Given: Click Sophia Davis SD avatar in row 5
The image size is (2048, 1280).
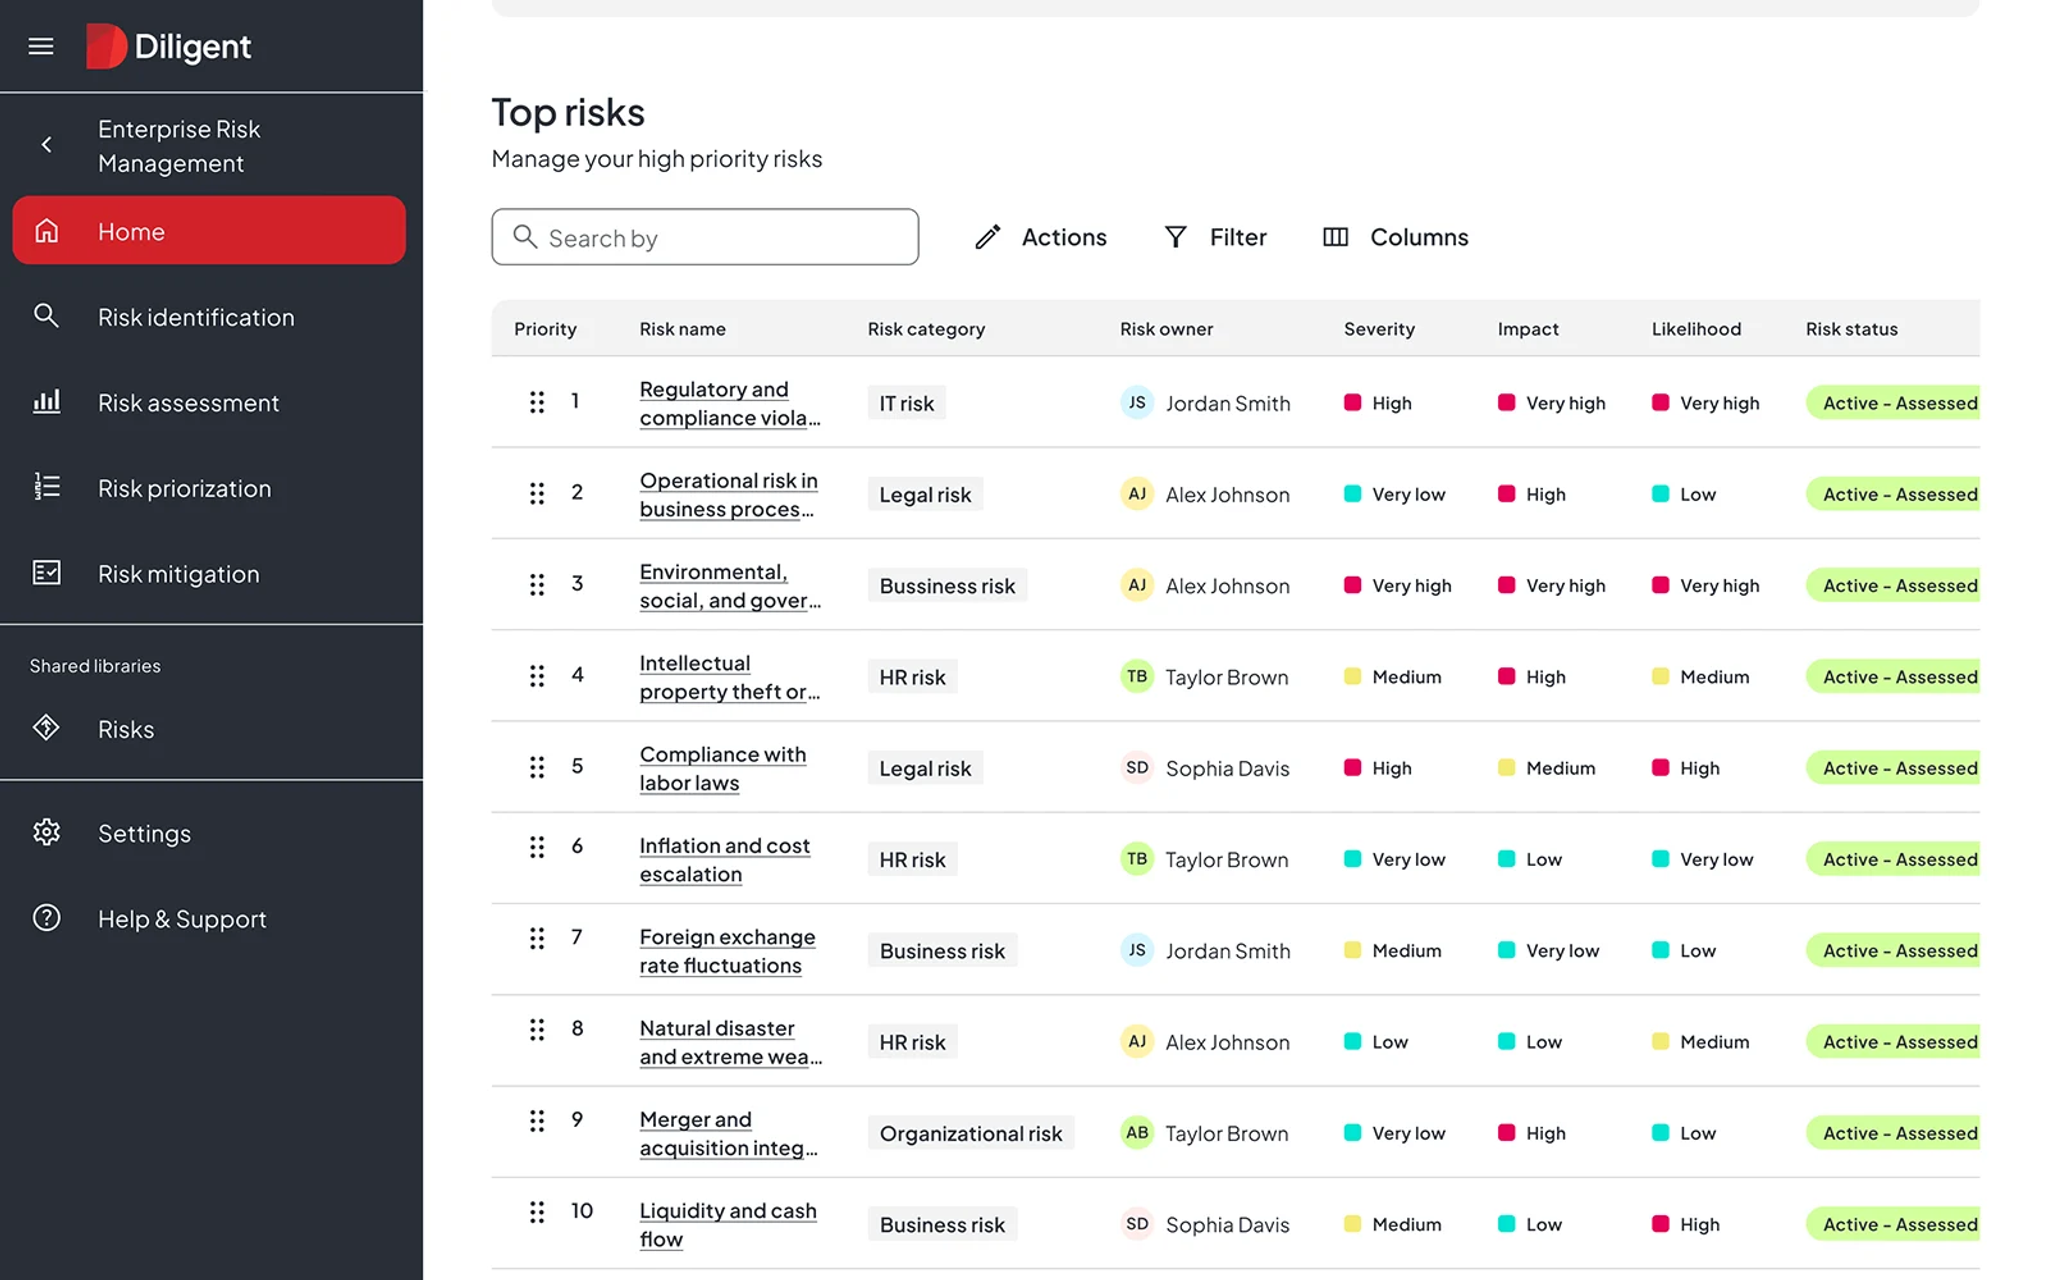Looking at the screenshot, I should 1137,767.
